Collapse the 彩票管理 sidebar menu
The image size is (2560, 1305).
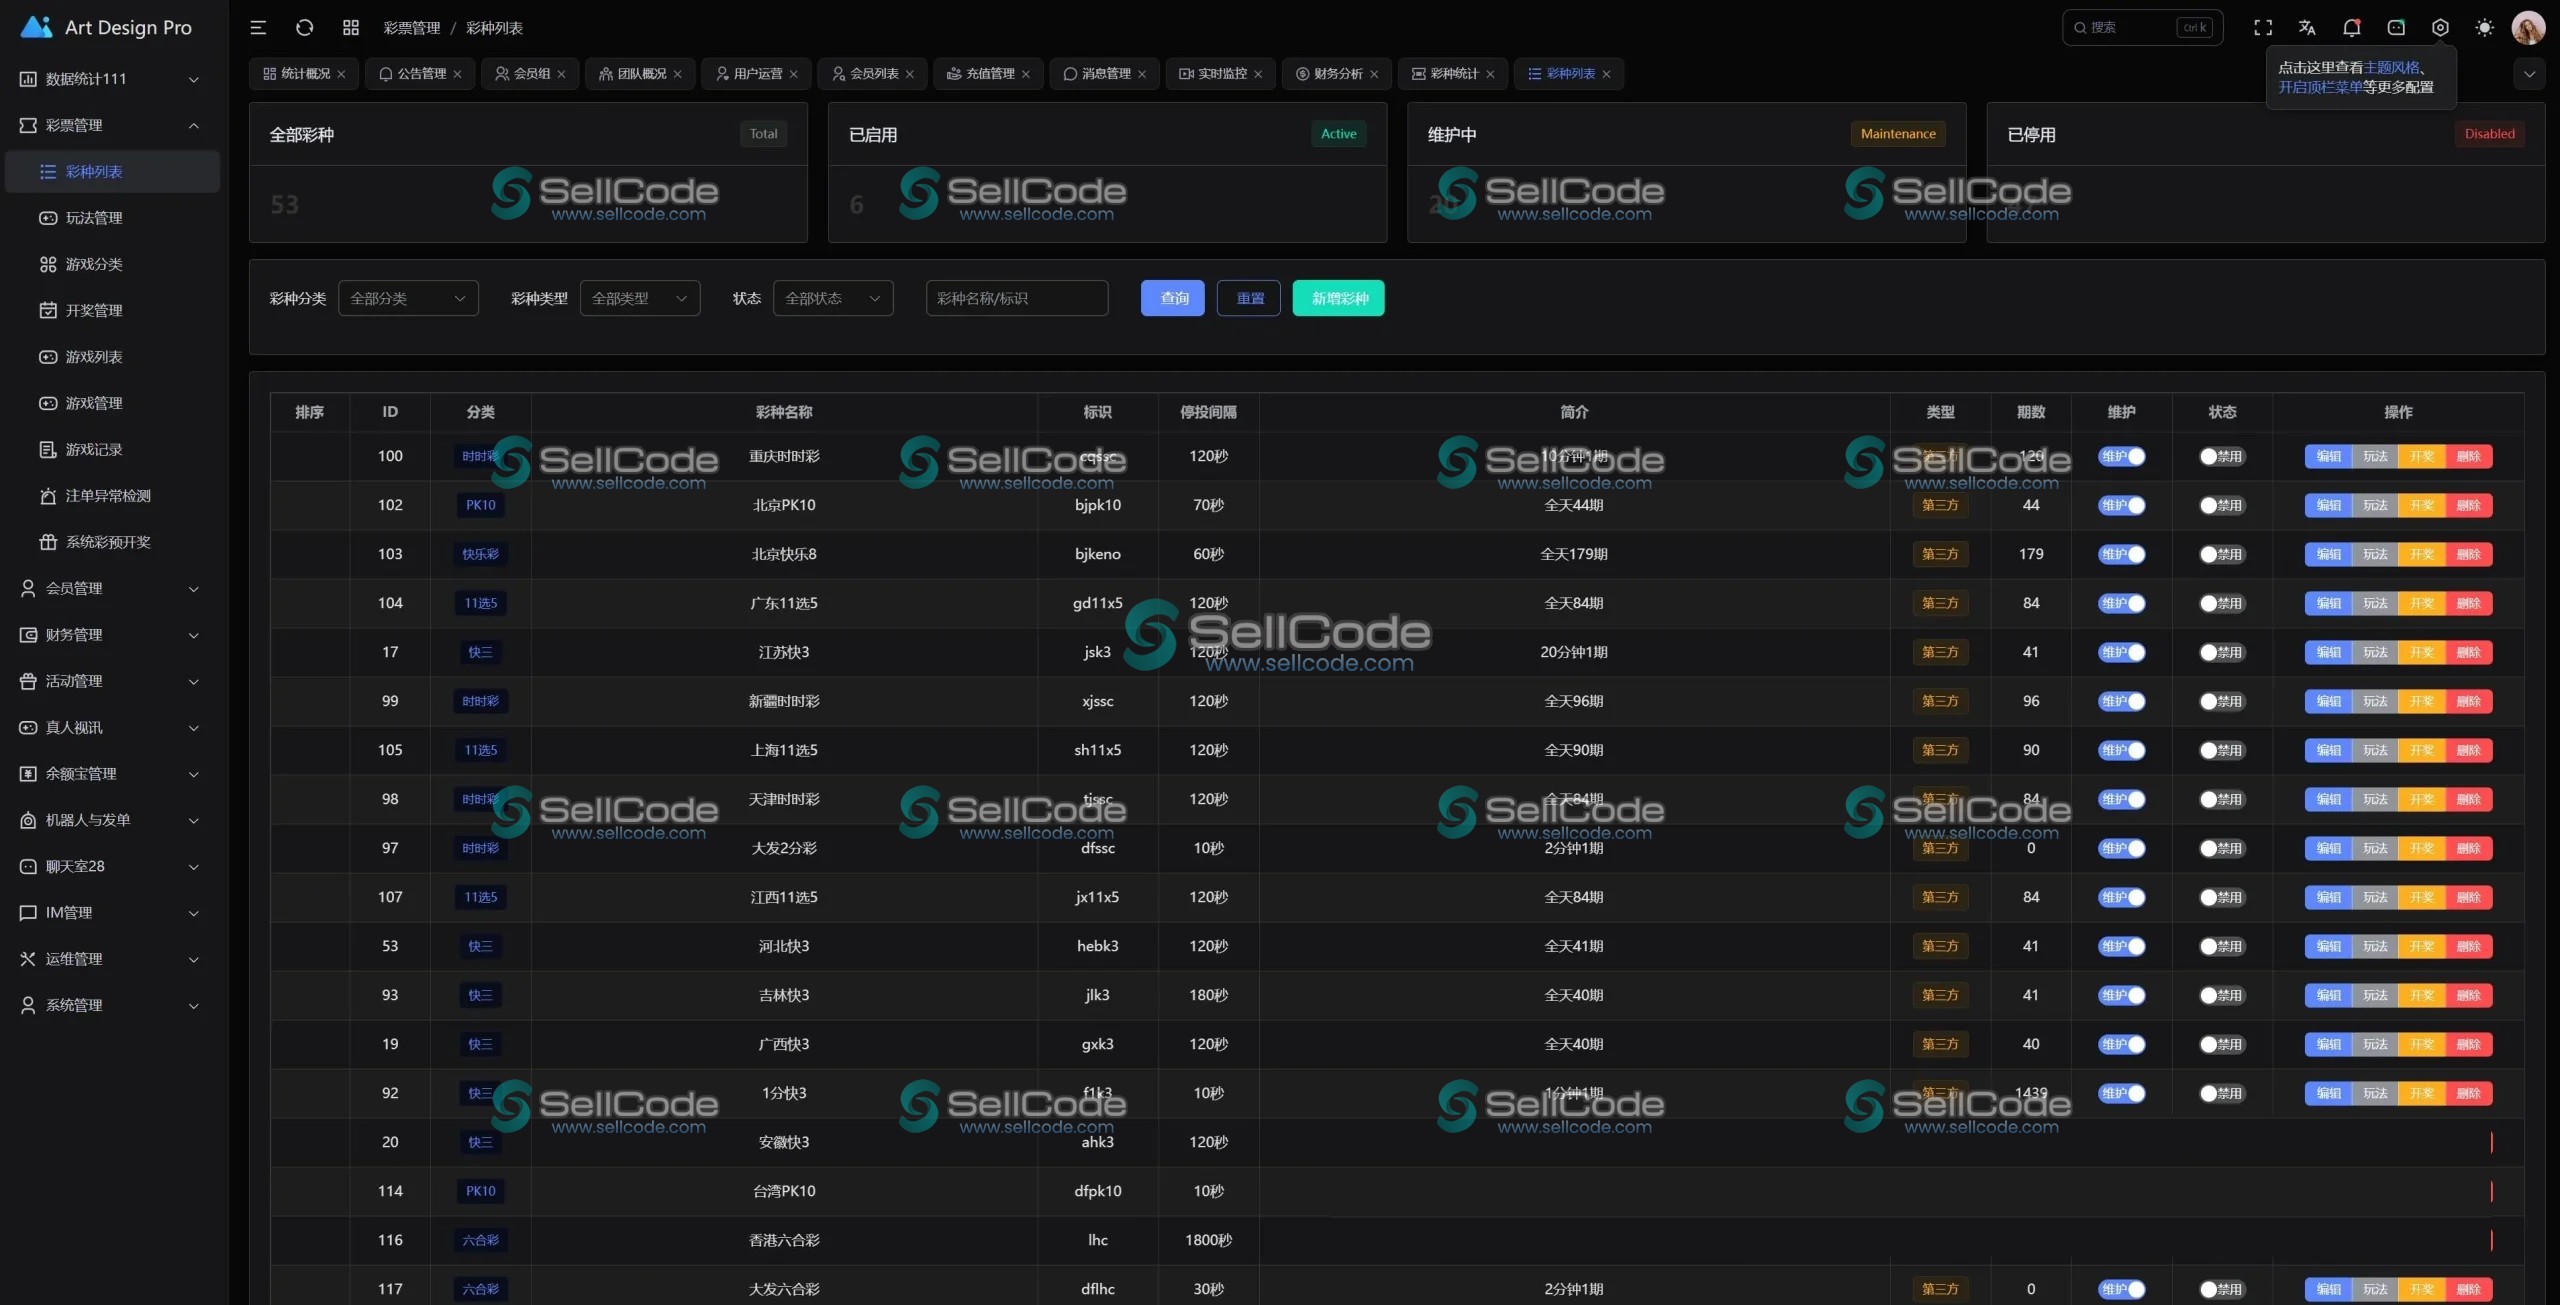click(x=110, y=125)
